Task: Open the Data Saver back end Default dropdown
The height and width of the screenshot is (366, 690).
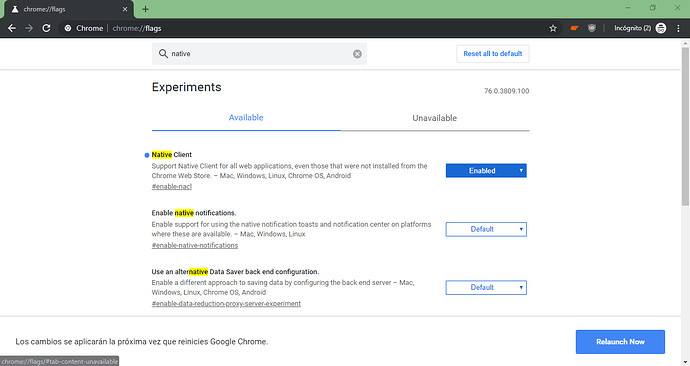Action: click(486, 288)
